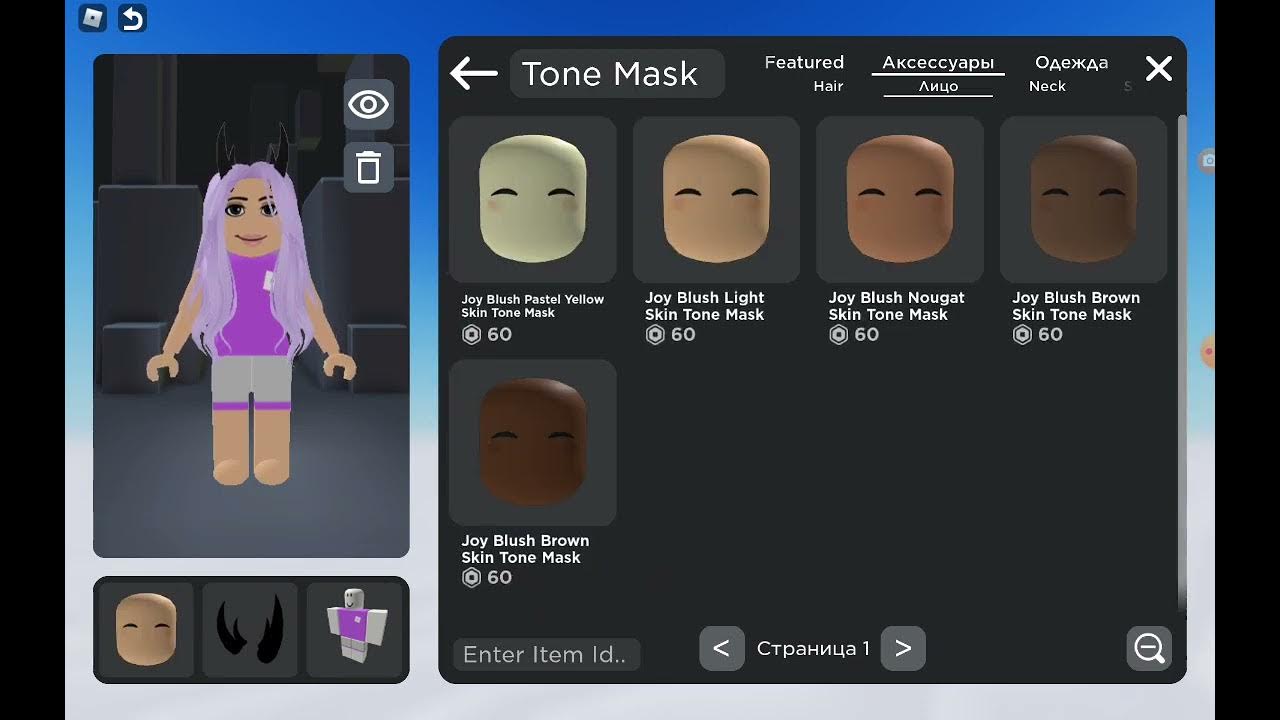Select Joy Blush Nougat mask thumbnail
The height and width of the screenshot is (720, 1280).
pyautogui.click(x=900, y=199)
